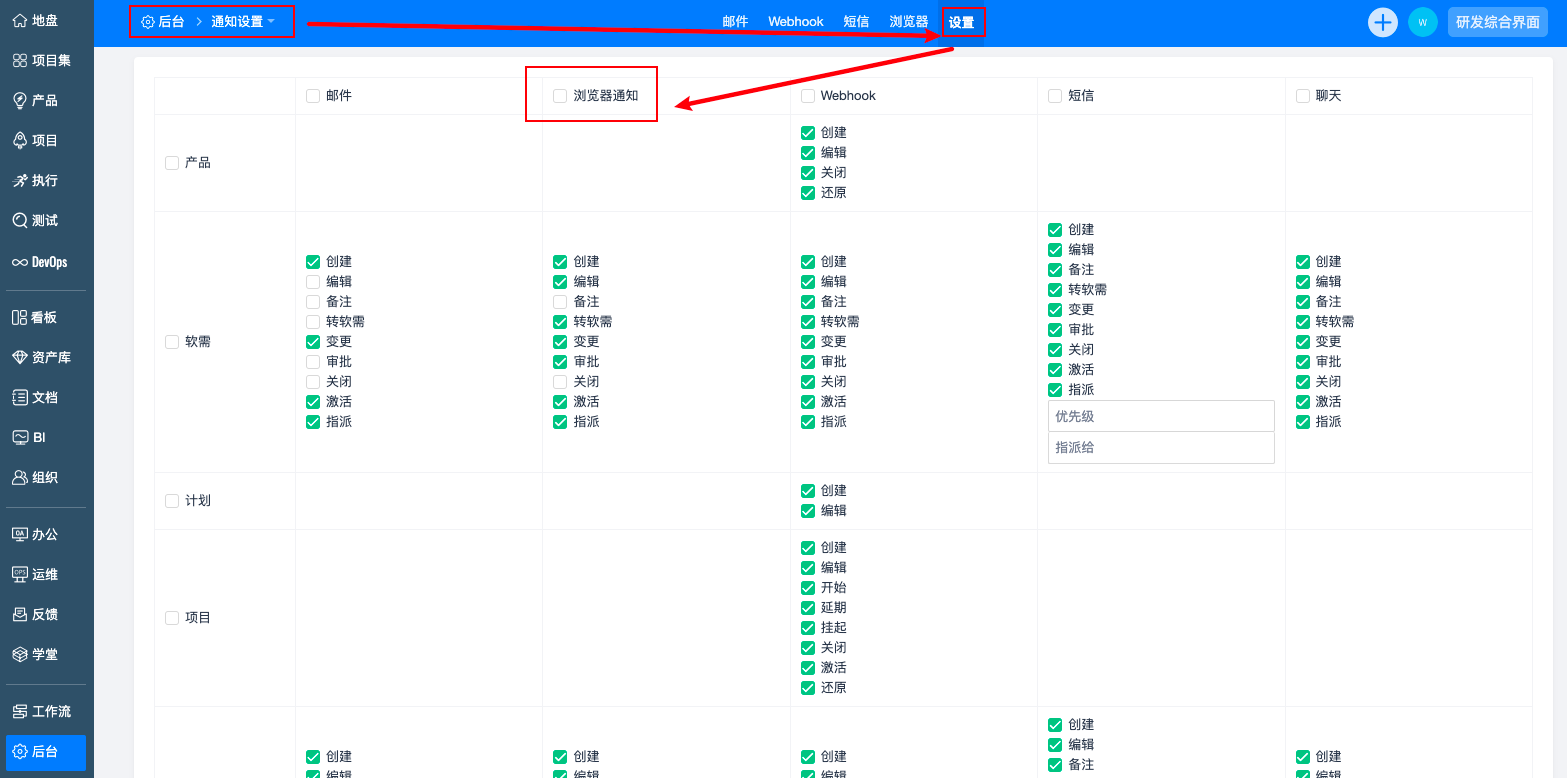The width and height of the screenshot is (1567, 778).
Task: Toggle the 邮件 column header checkbox
Action: coord(313,96)
